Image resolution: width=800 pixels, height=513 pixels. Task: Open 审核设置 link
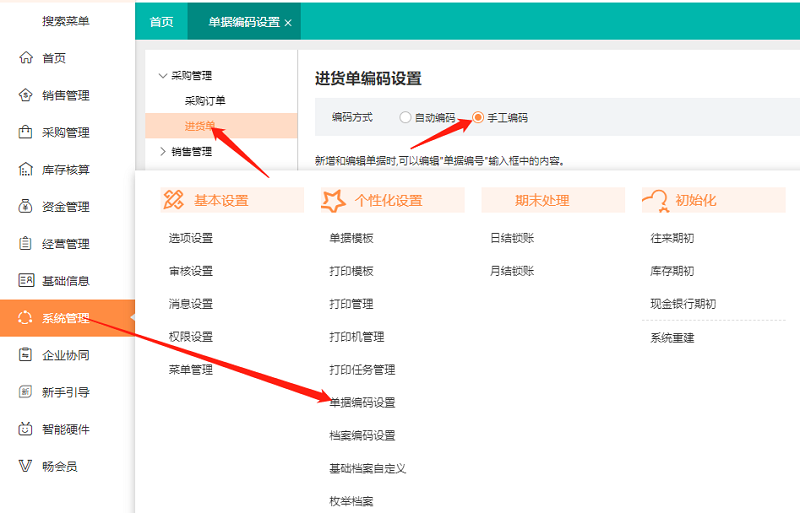[191, 271]
